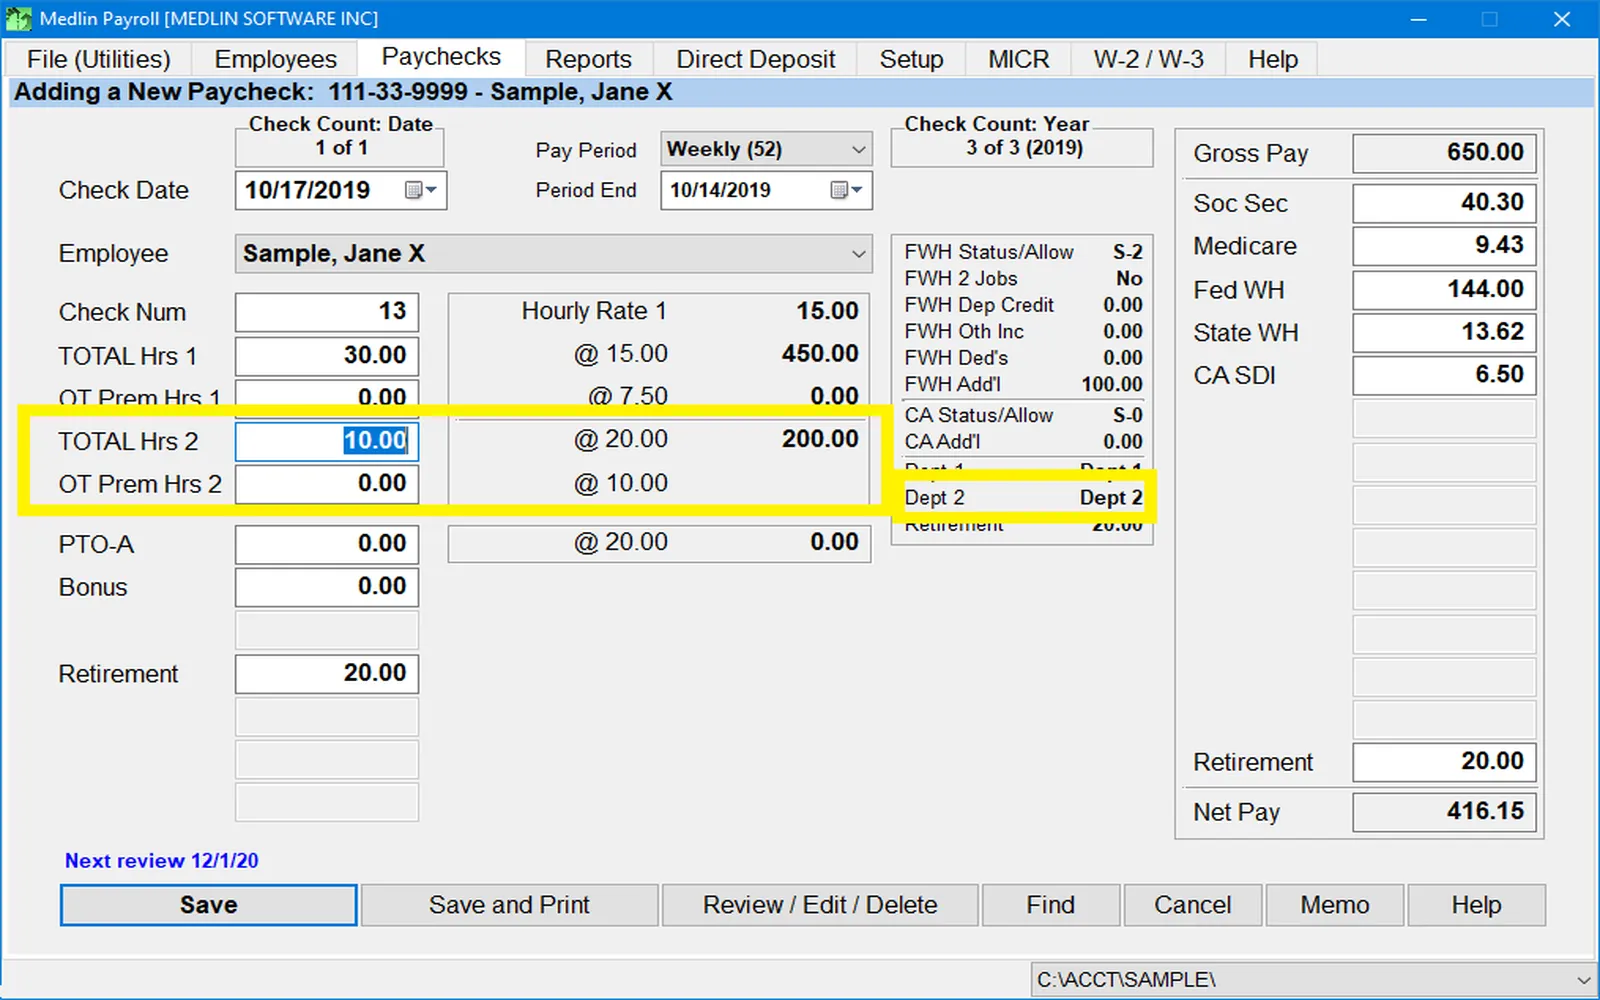Screen dimensions: 1600x1000
Task: Click the Hourly Rate 1 value 15.00
Action: 827,311
